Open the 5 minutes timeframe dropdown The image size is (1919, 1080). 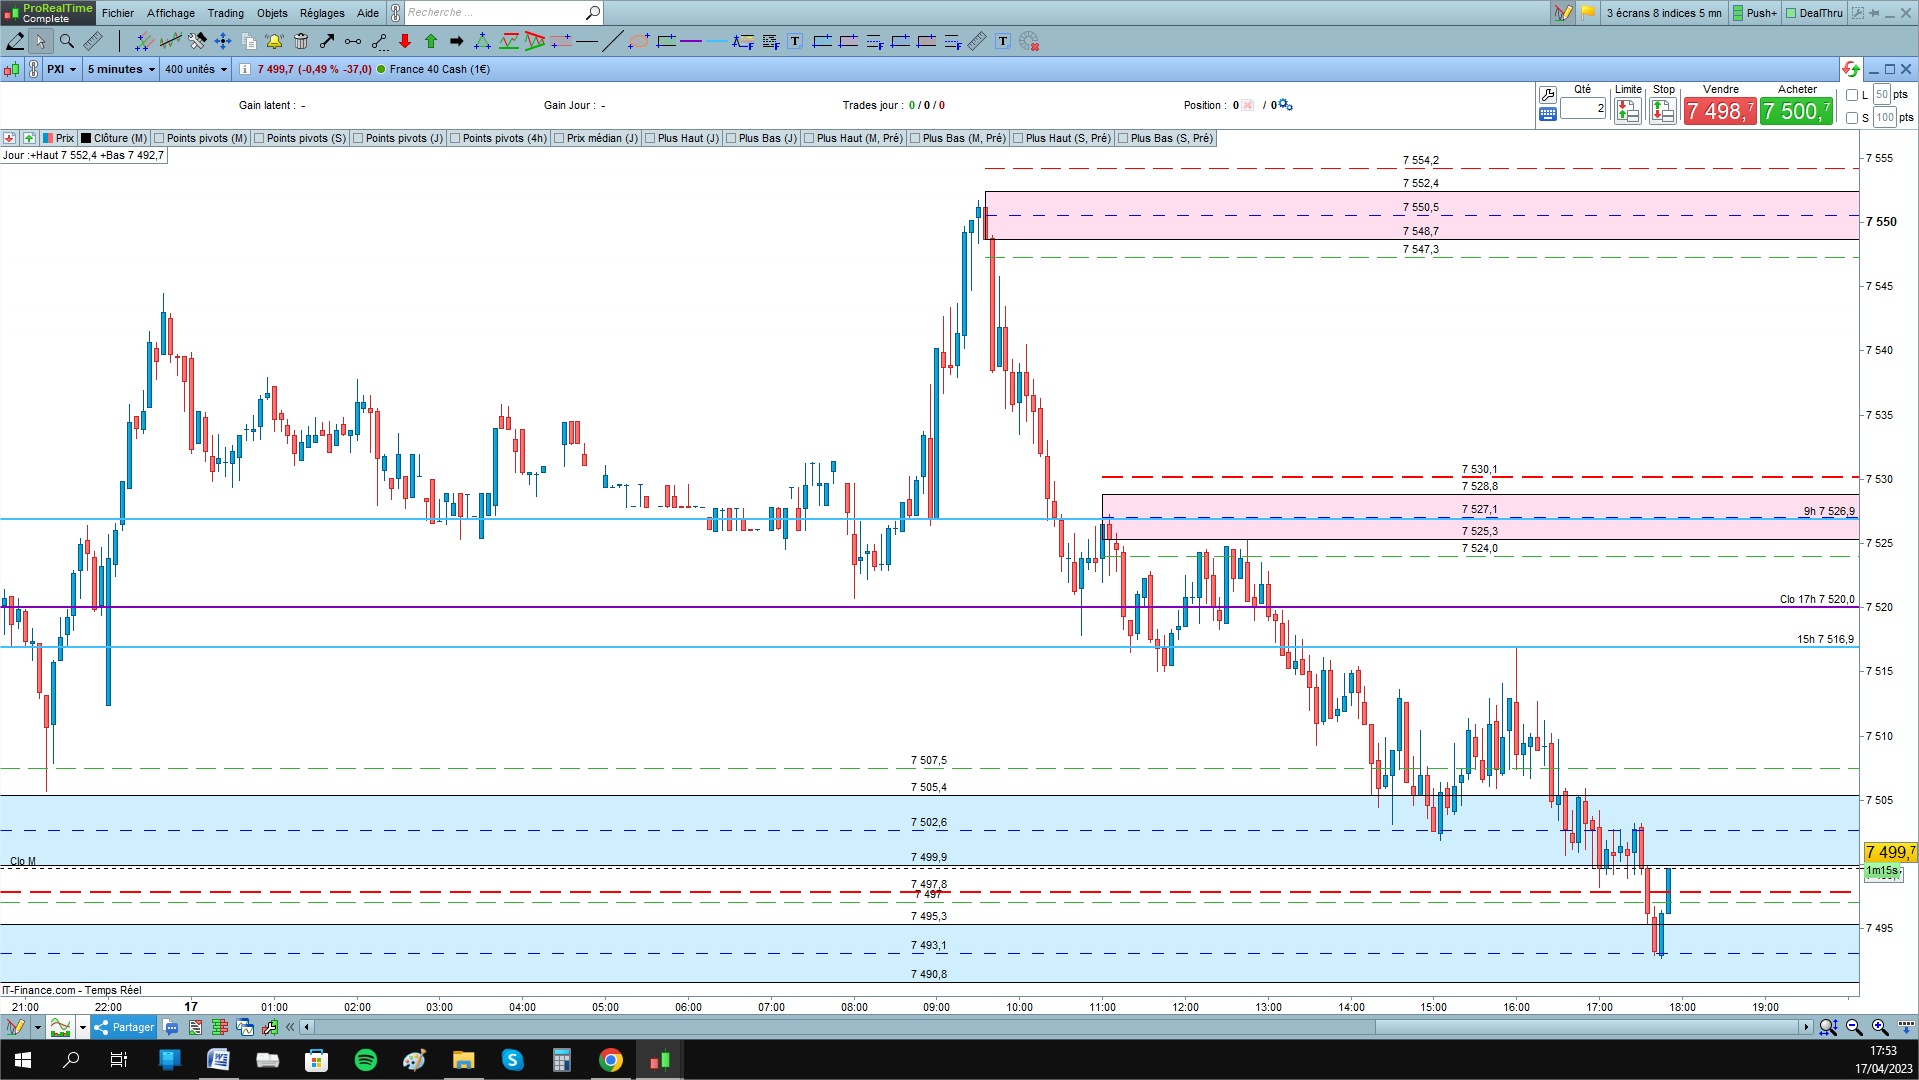(x=121, y=69)
